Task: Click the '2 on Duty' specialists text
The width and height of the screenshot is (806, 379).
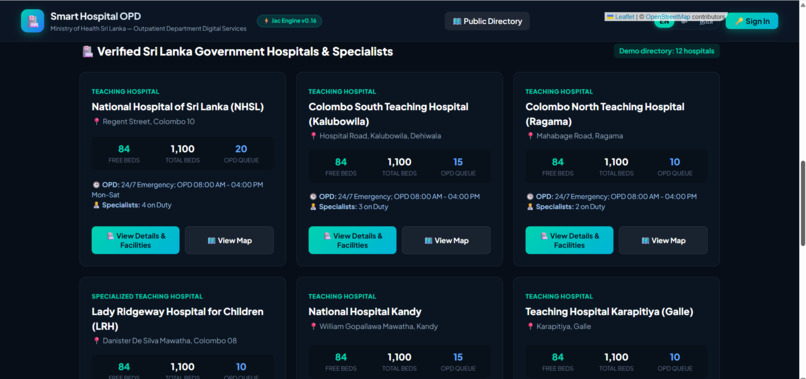Action: pos(591,207)
